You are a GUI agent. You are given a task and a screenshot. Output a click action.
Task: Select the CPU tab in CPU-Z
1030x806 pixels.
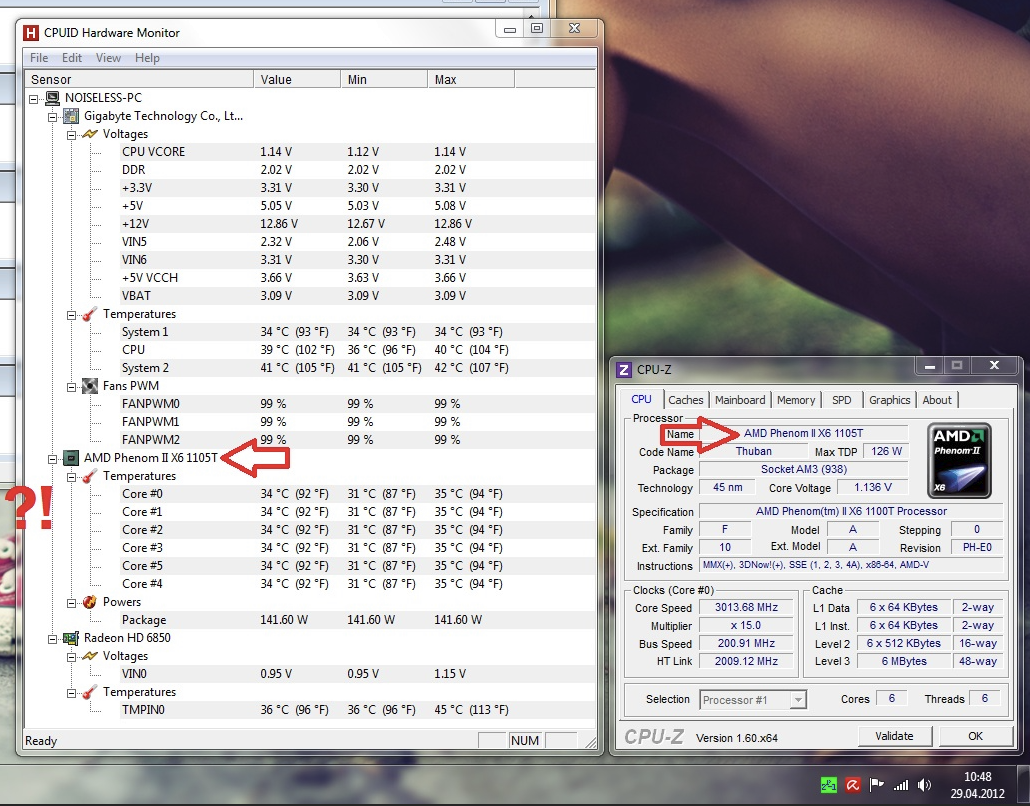coord(641,399)
